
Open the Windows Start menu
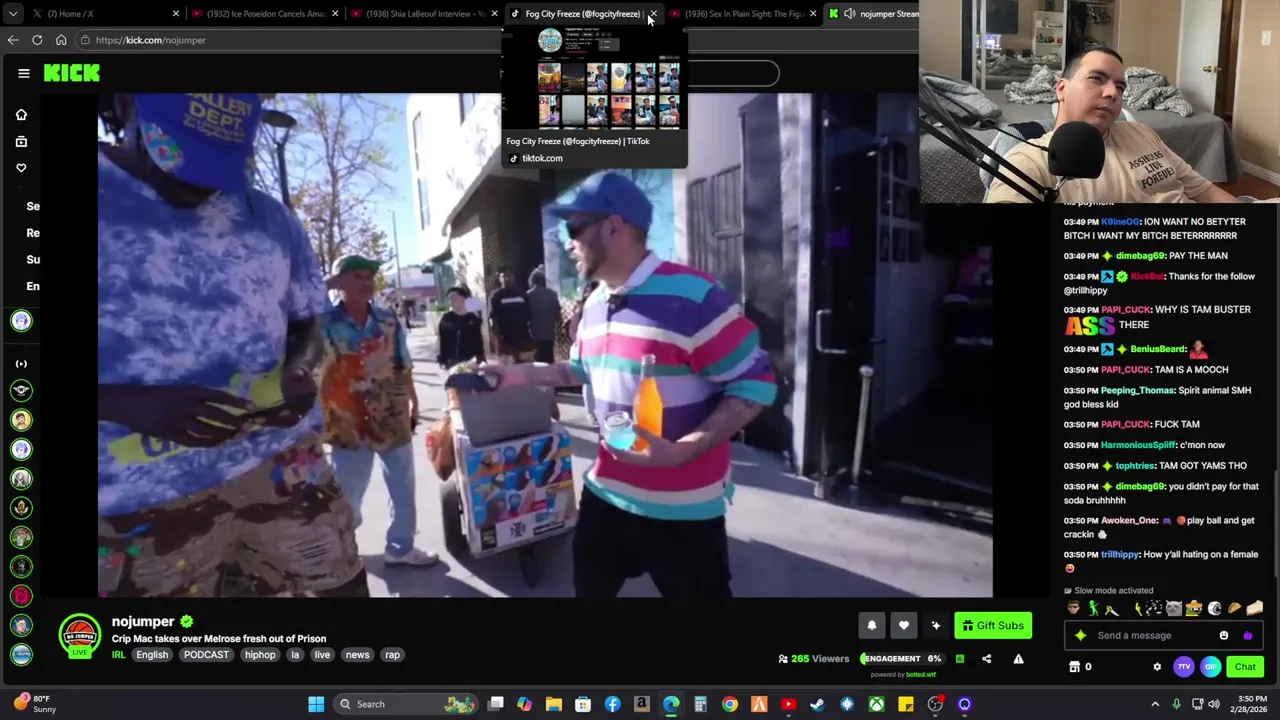[x=316, y=704]
